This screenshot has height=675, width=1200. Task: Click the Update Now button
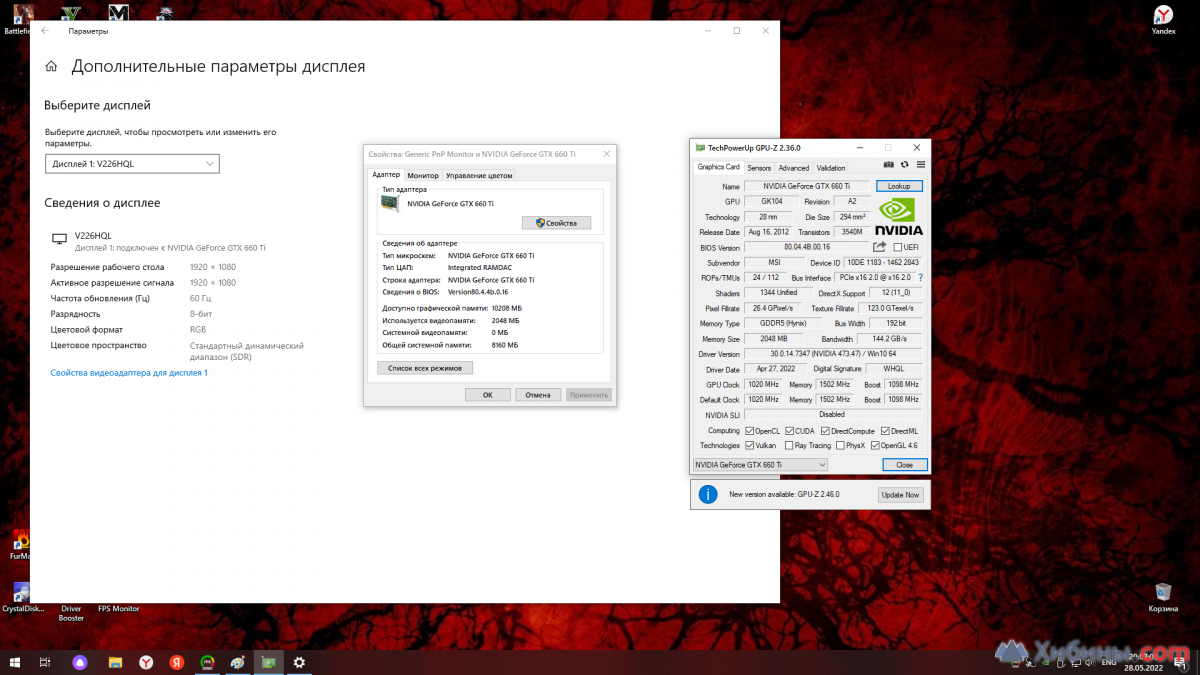(900, 495)
